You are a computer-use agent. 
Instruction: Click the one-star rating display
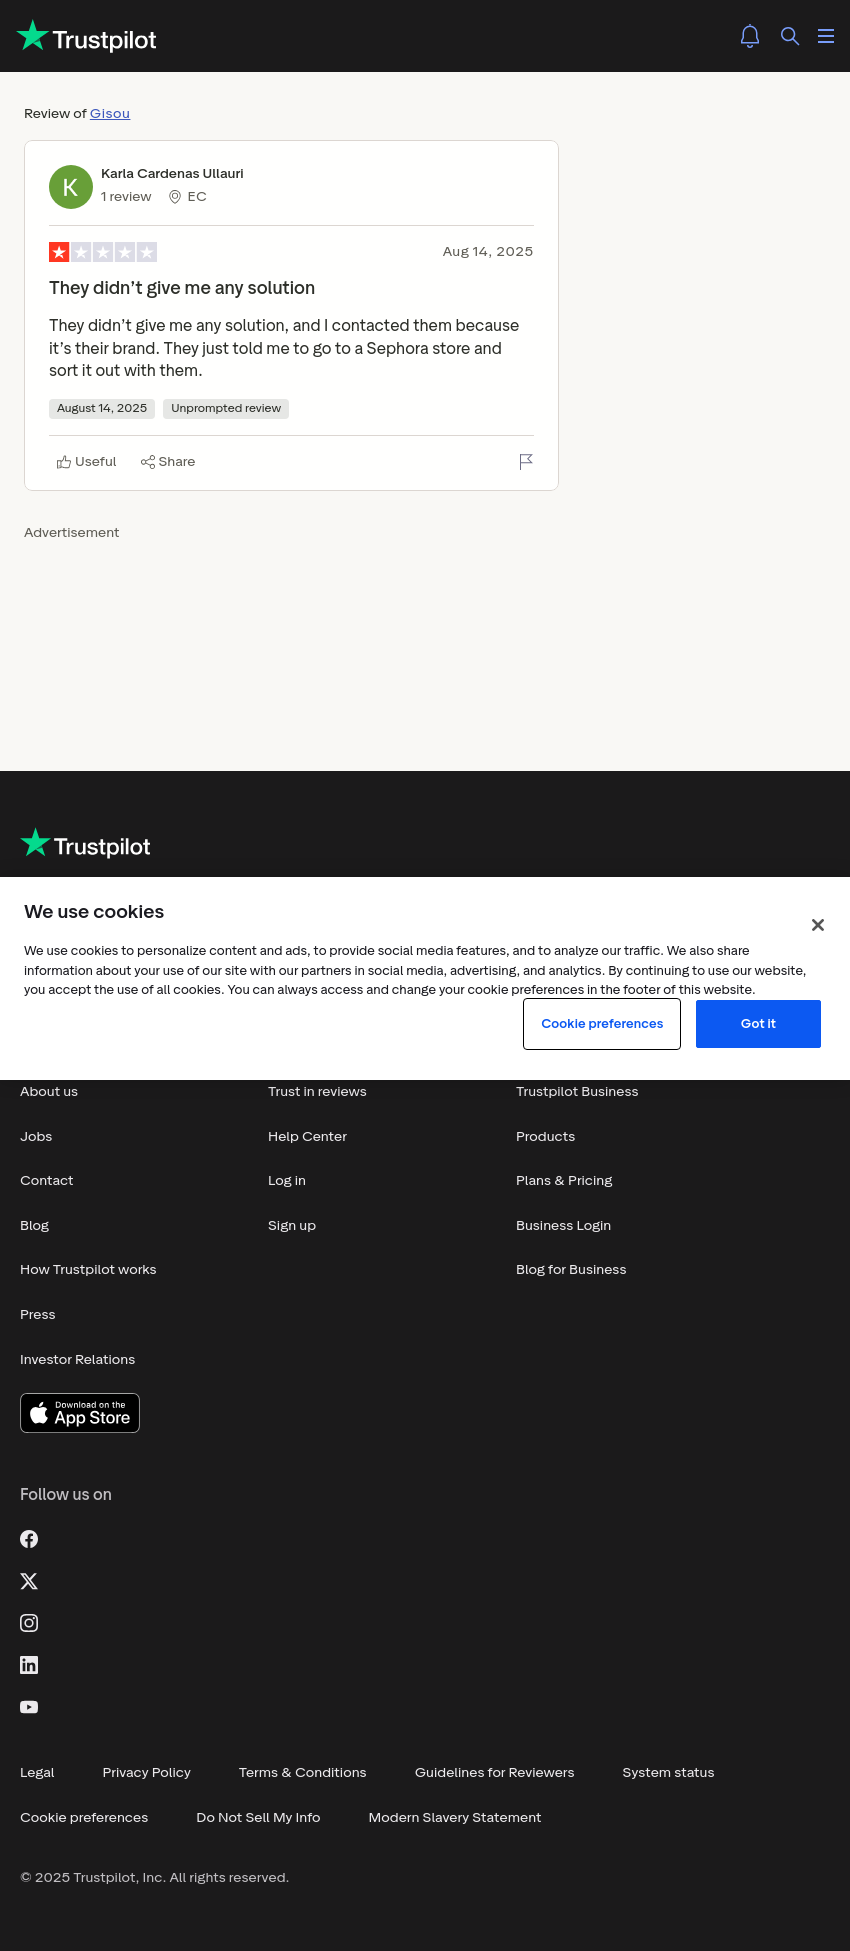pos(103,252)
